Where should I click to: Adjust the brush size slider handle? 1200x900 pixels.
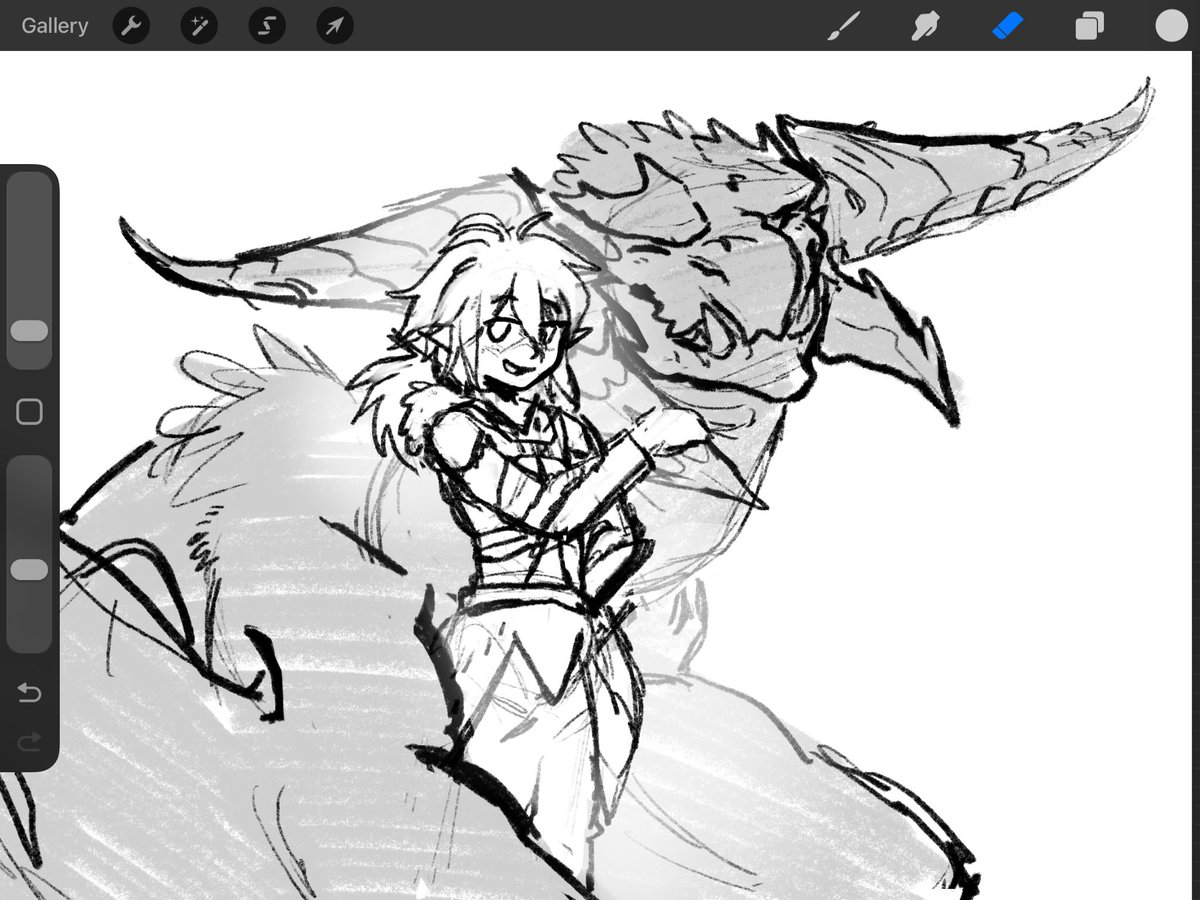coord(29,331)
